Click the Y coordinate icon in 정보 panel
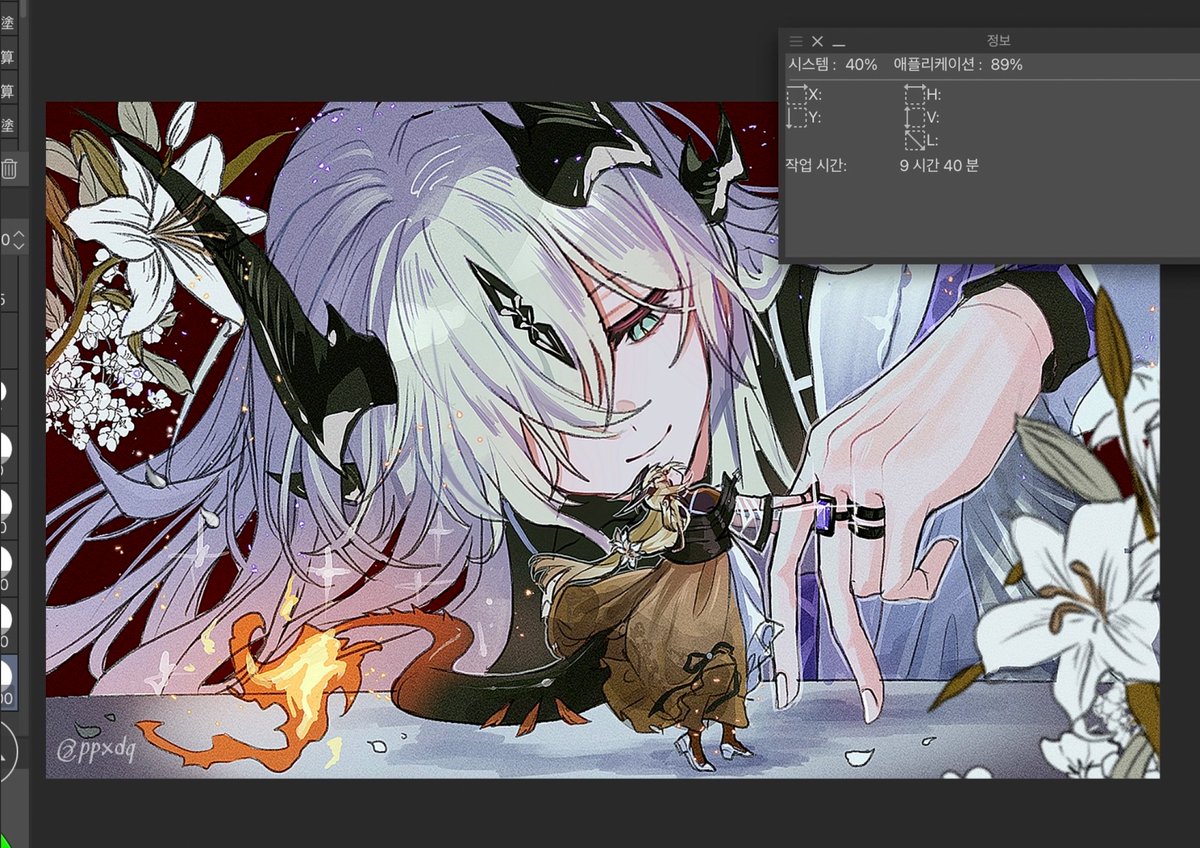 pyautogui.click(x=797, y=117)
